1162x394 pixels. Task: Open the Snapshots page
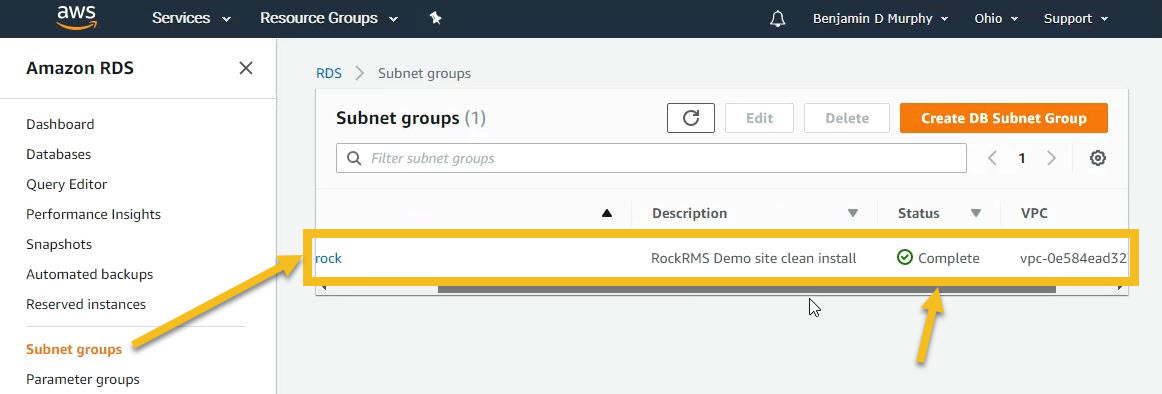[59, 244]
